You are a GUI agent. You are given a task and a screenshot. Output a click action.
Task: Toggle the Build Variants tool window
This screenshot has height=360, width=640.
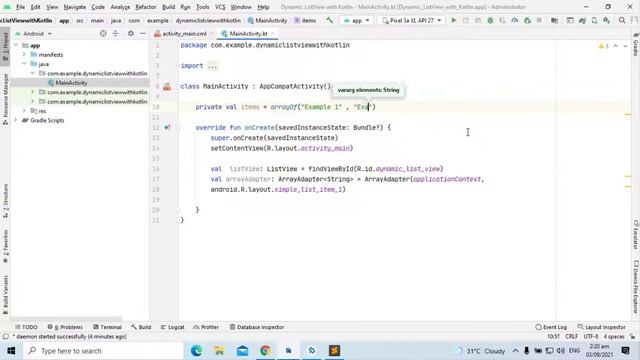coord(5,295)
